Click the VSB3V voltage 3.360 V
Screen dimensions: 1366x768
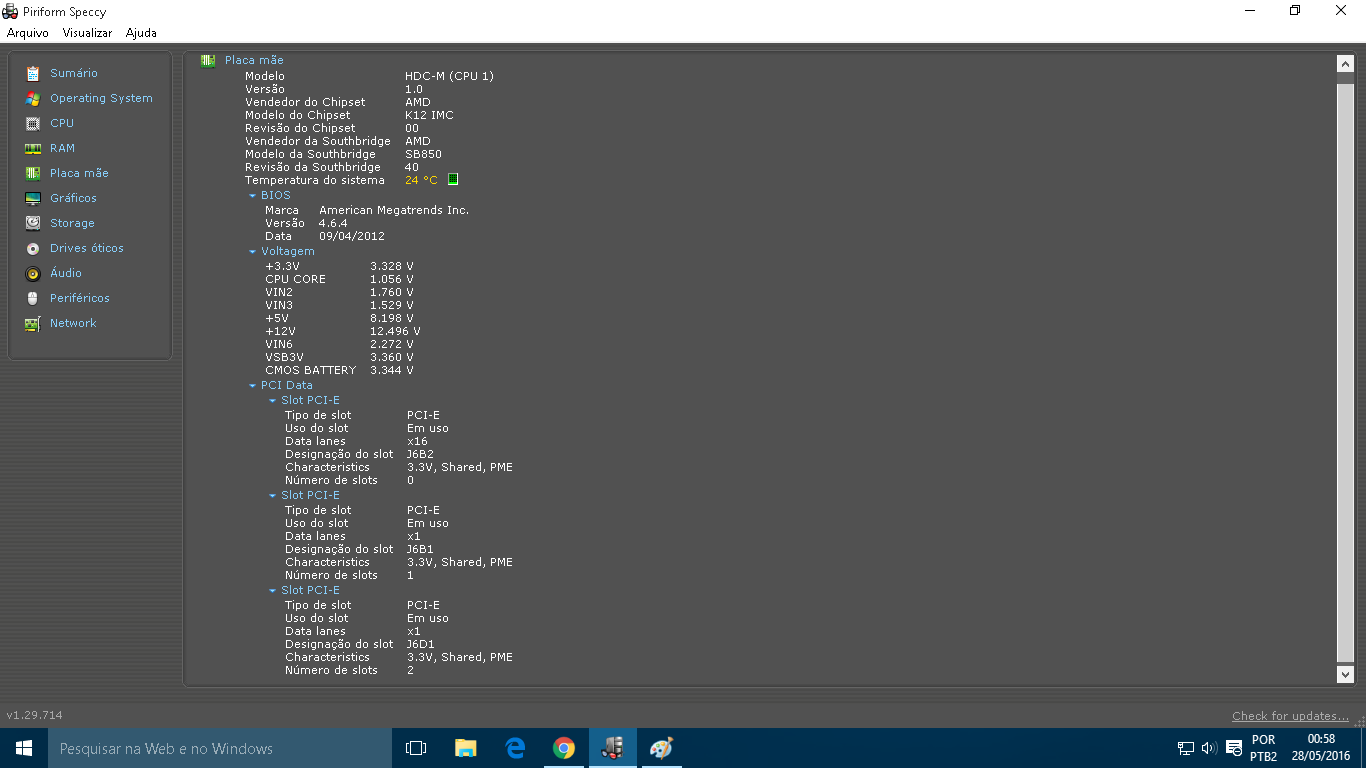(x=391, y=357)
